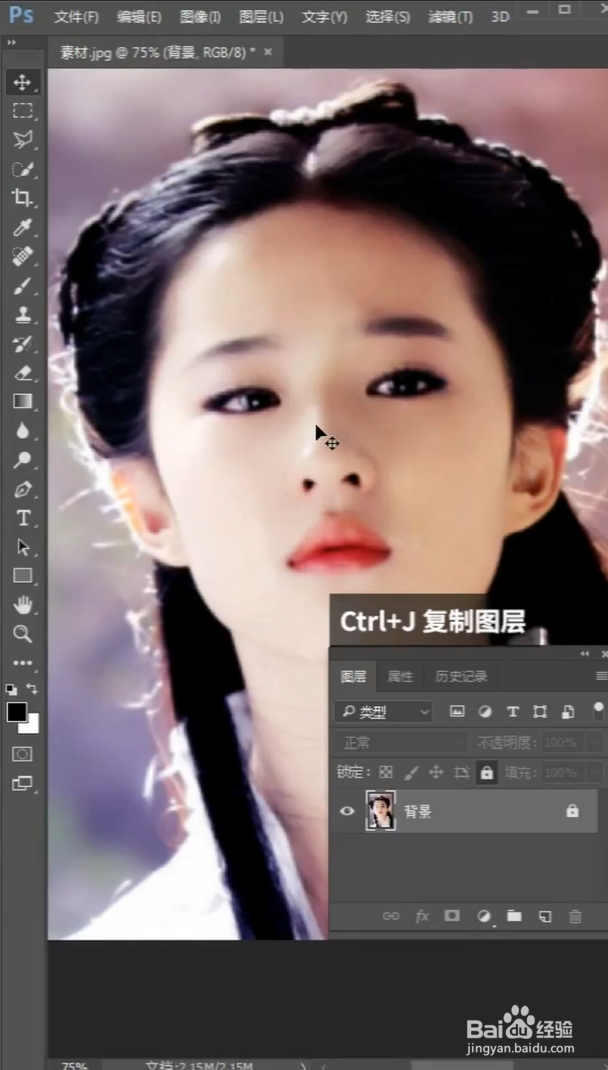Open the 图层(L) menu
The width and height of the screenshot is (608, 1070).
point(261,17)
